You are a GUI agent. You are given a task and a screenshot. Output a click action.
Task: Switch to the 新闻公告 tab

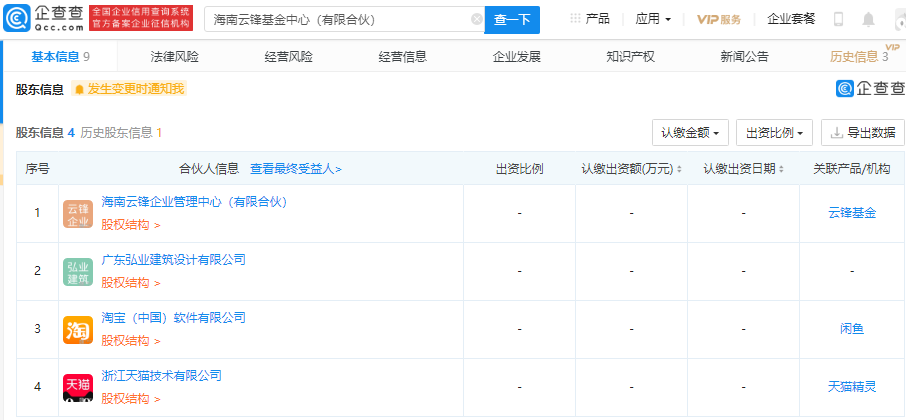(x=745, y=57)
